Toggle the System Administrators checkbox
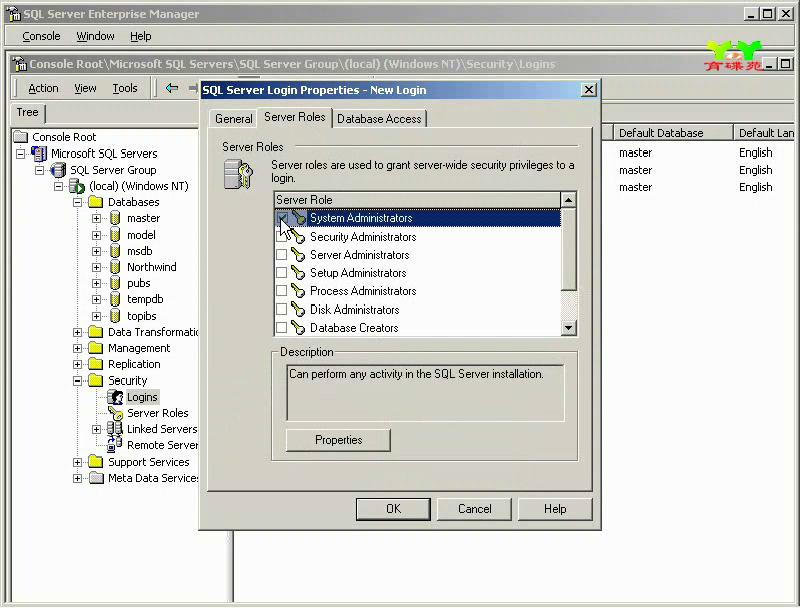 (282, 218)
